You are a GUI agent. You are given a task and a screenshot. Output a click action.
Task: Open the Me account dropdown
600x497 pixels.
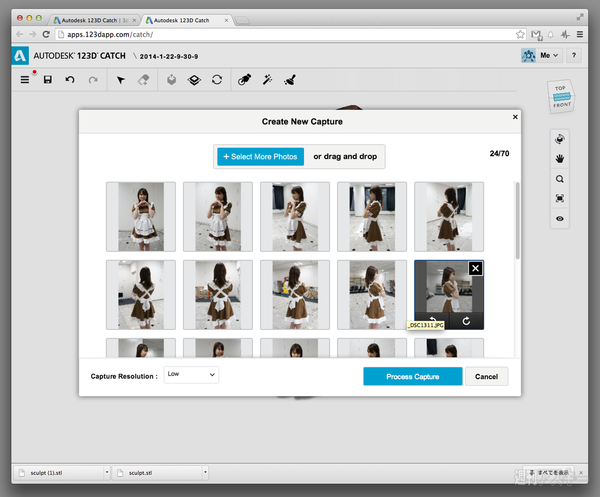click(x=549, y=55)
